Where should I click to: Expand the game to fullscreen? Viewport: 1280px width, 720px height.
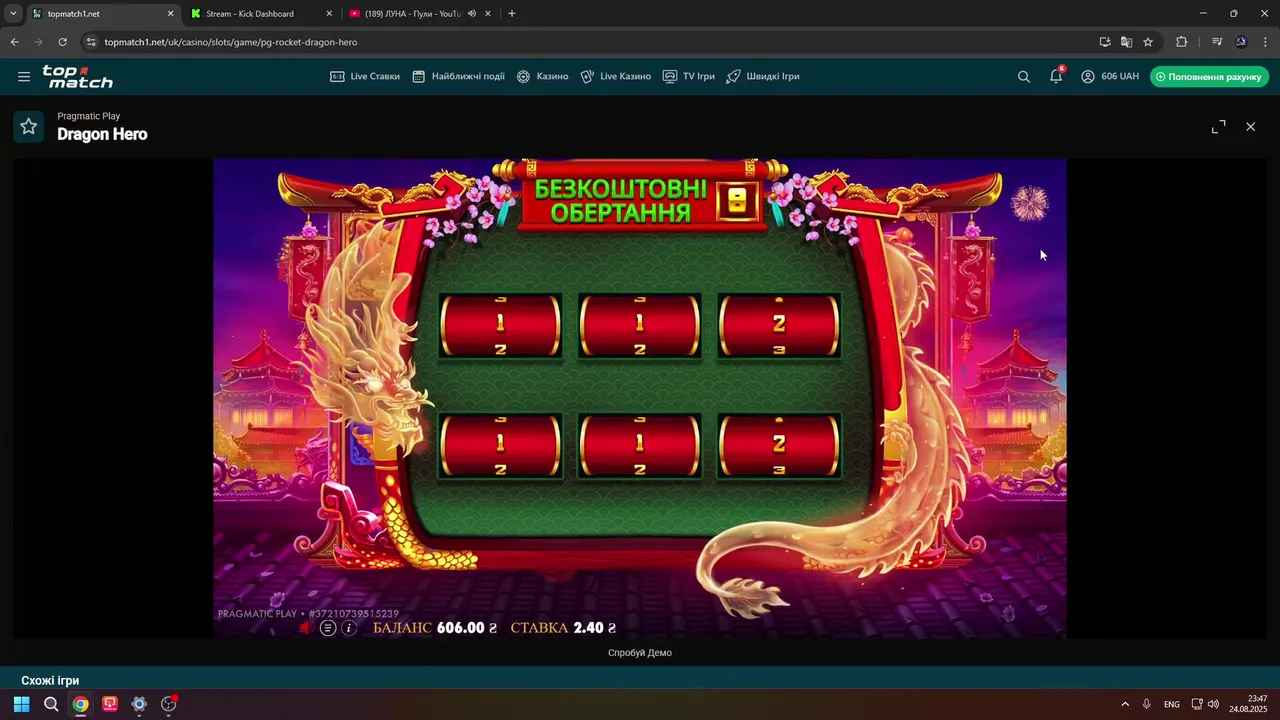(x=1218, y=127)
